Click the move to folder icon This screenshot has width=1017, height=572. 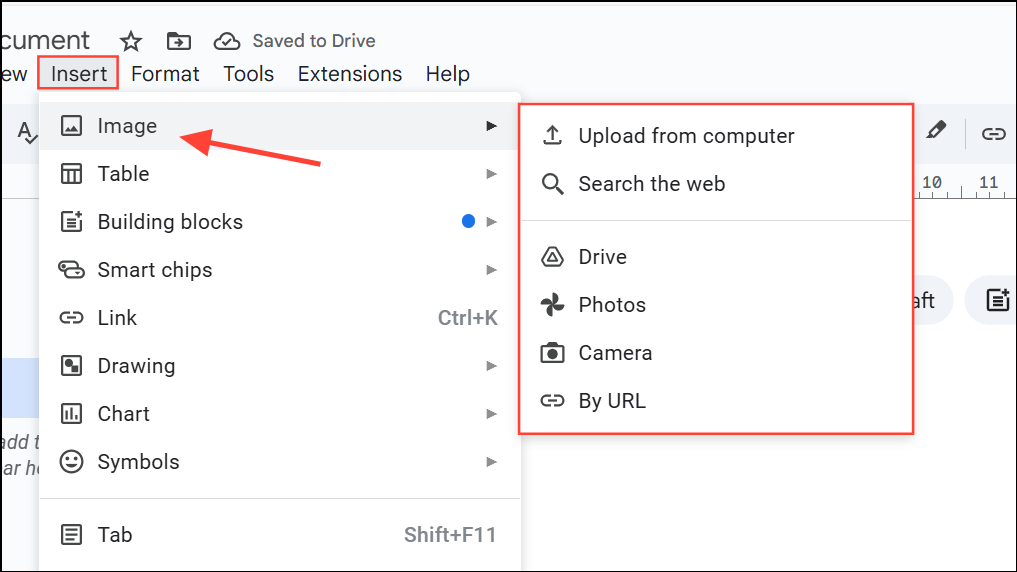pos(179,41)
